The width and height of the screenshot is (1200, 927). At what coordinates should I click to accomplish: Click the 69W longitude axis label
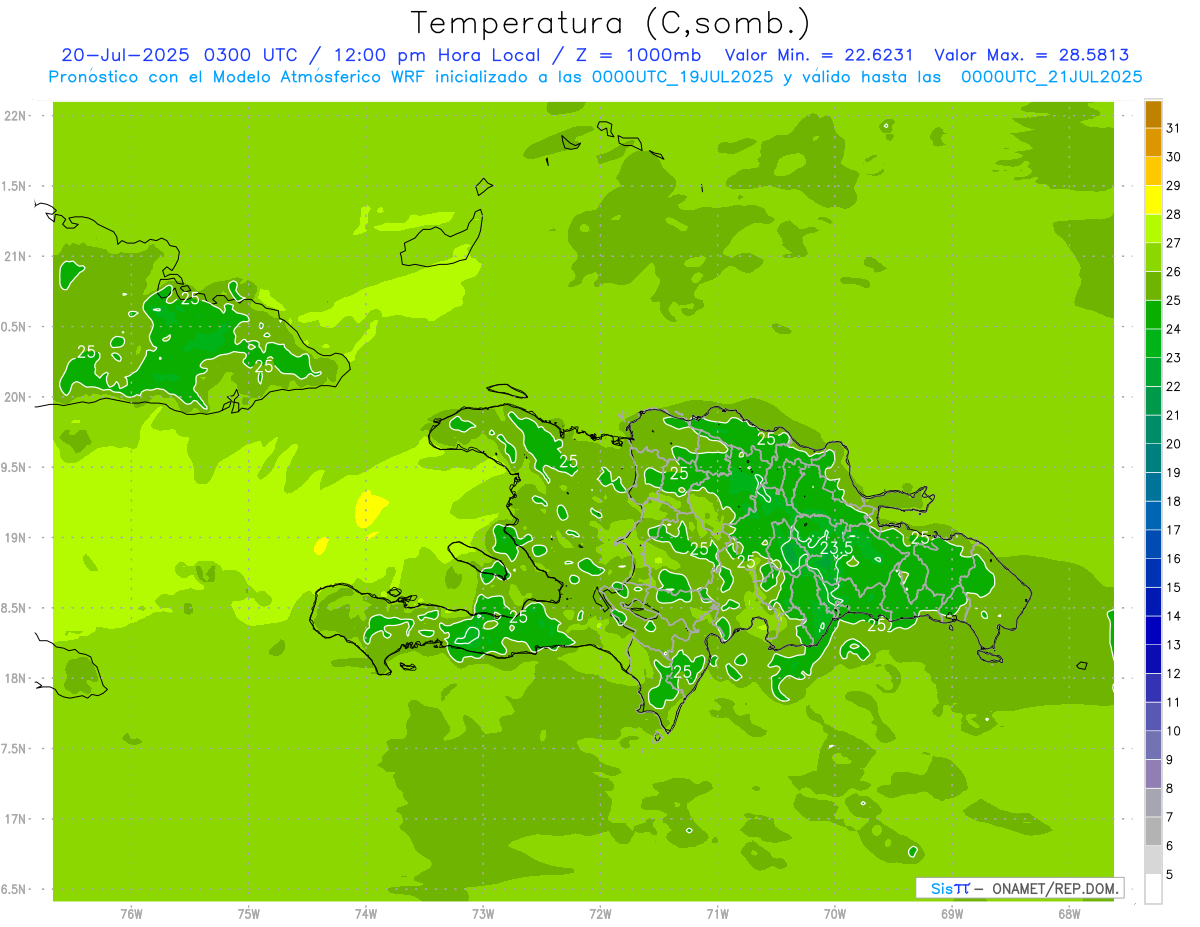pyautogui.click(x=952, y=913)
